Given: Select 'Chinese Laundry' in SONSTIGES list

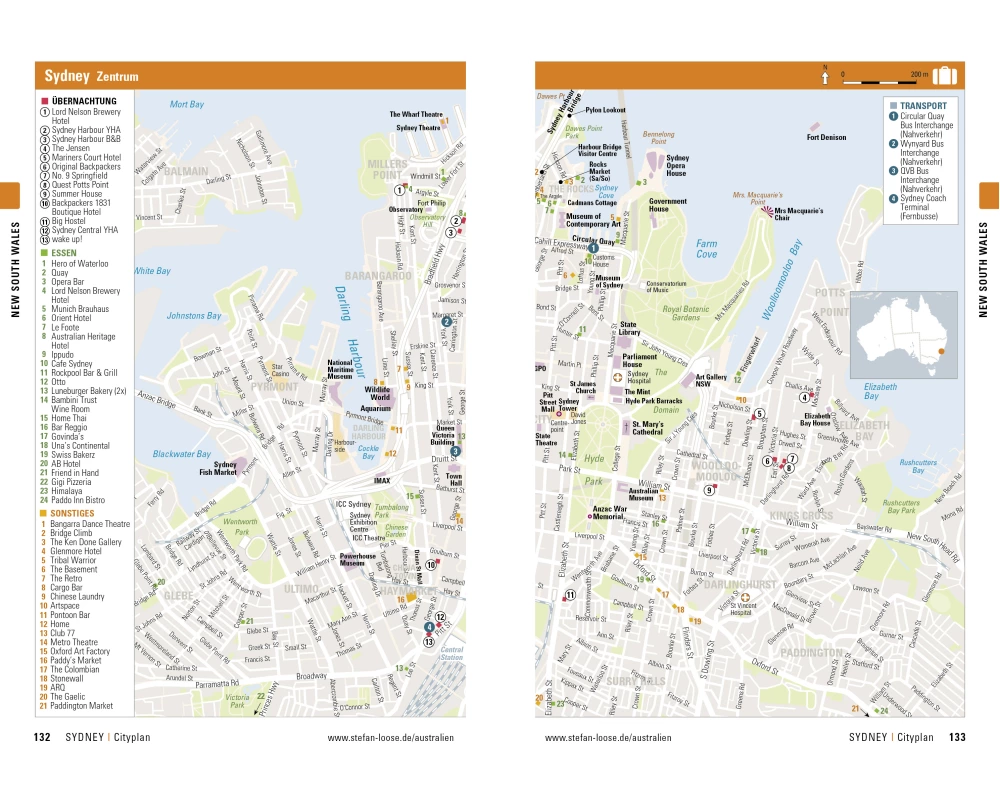Looking at the screenshot, I should click(x=77, y=596).
